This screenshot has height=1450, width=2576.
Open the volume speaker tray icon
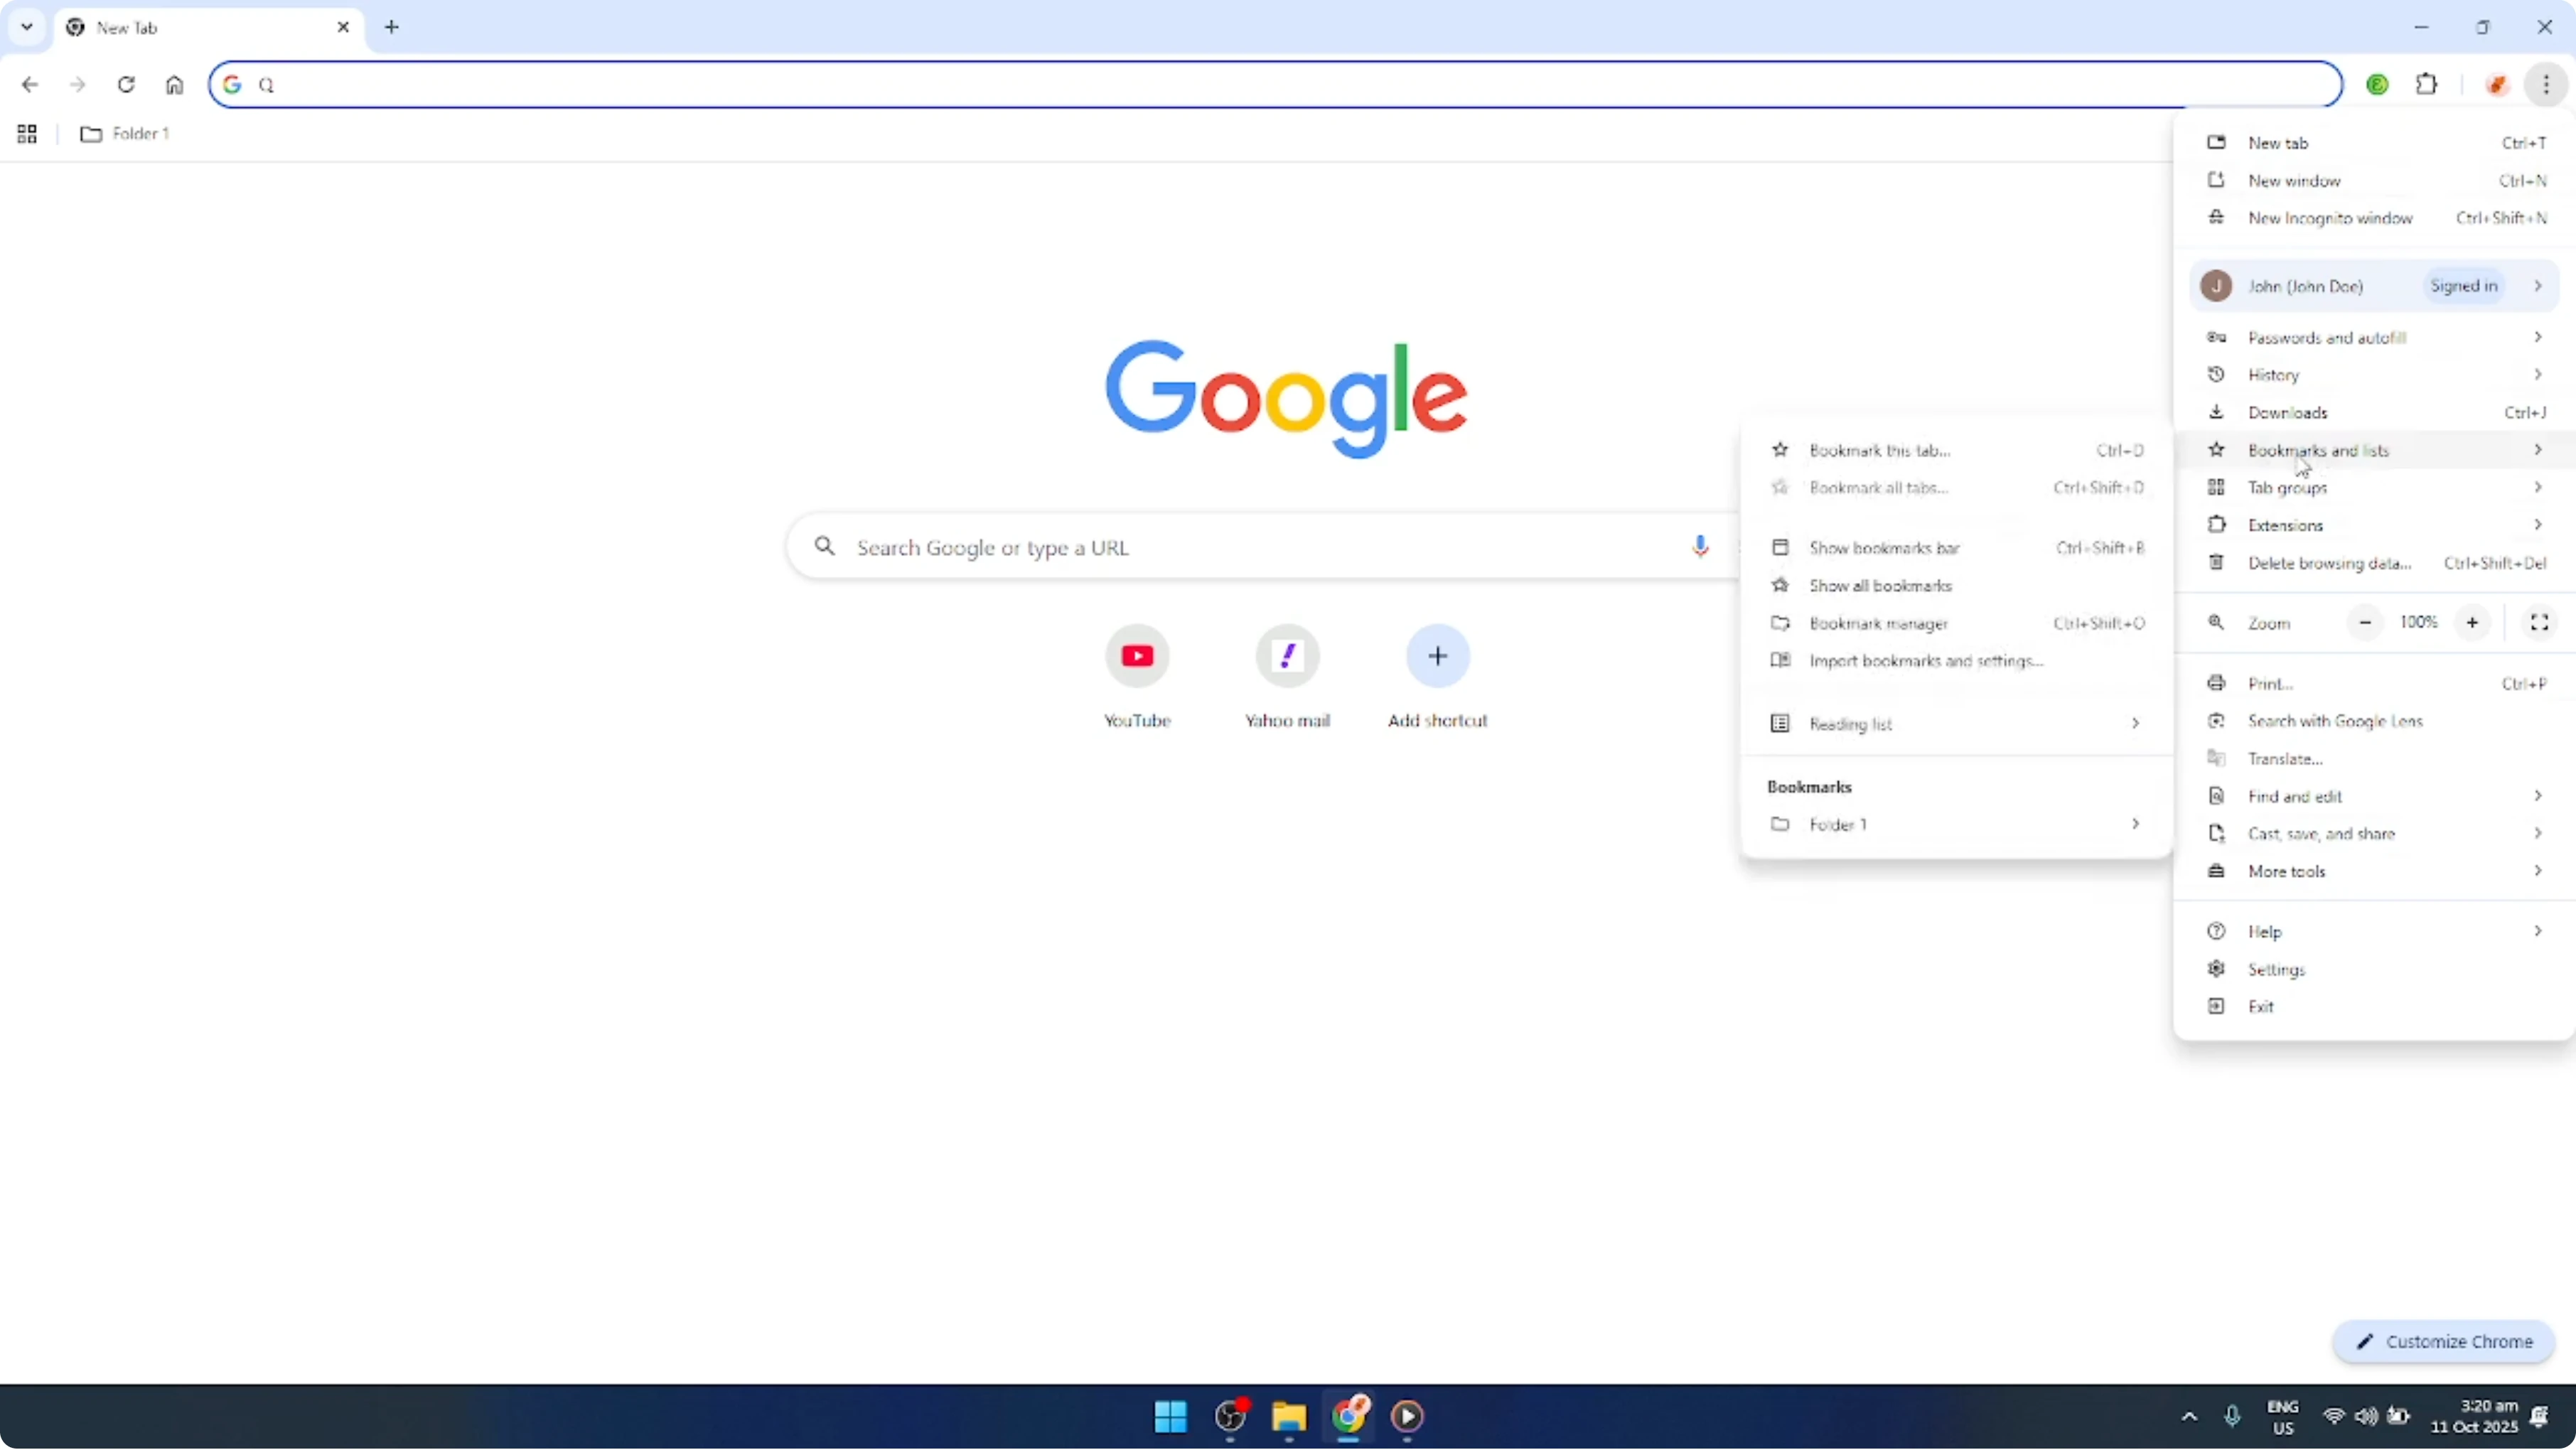click(x=2366, y=1417)
